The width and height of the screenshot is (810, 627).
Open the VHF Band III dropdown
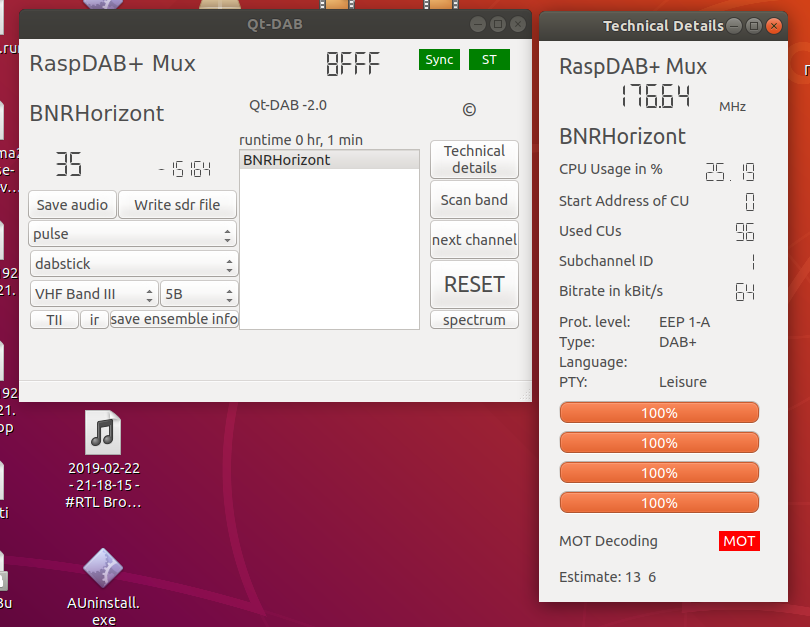coord(94,294)
